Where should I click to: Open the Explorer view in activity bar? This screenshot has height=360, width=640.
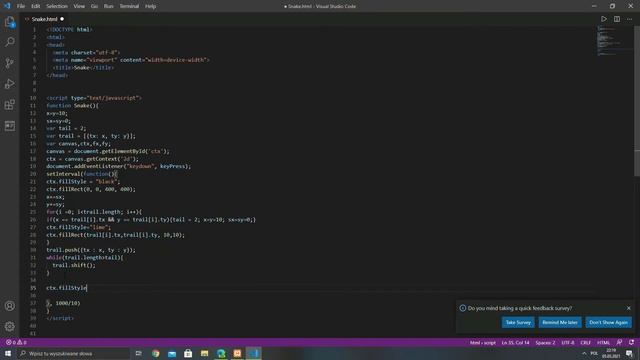click(x=10, y=22)
